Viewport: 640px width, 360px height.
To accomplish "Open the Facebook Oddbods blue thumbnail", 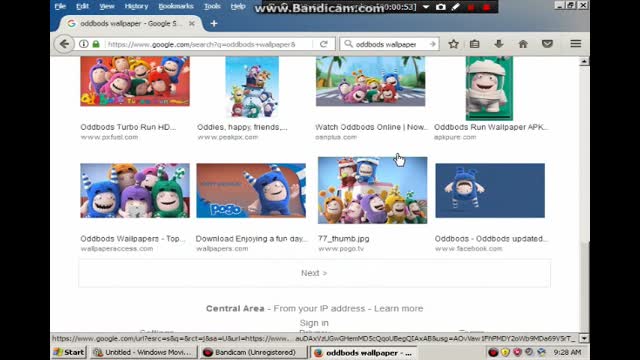I will click(490, 191).
